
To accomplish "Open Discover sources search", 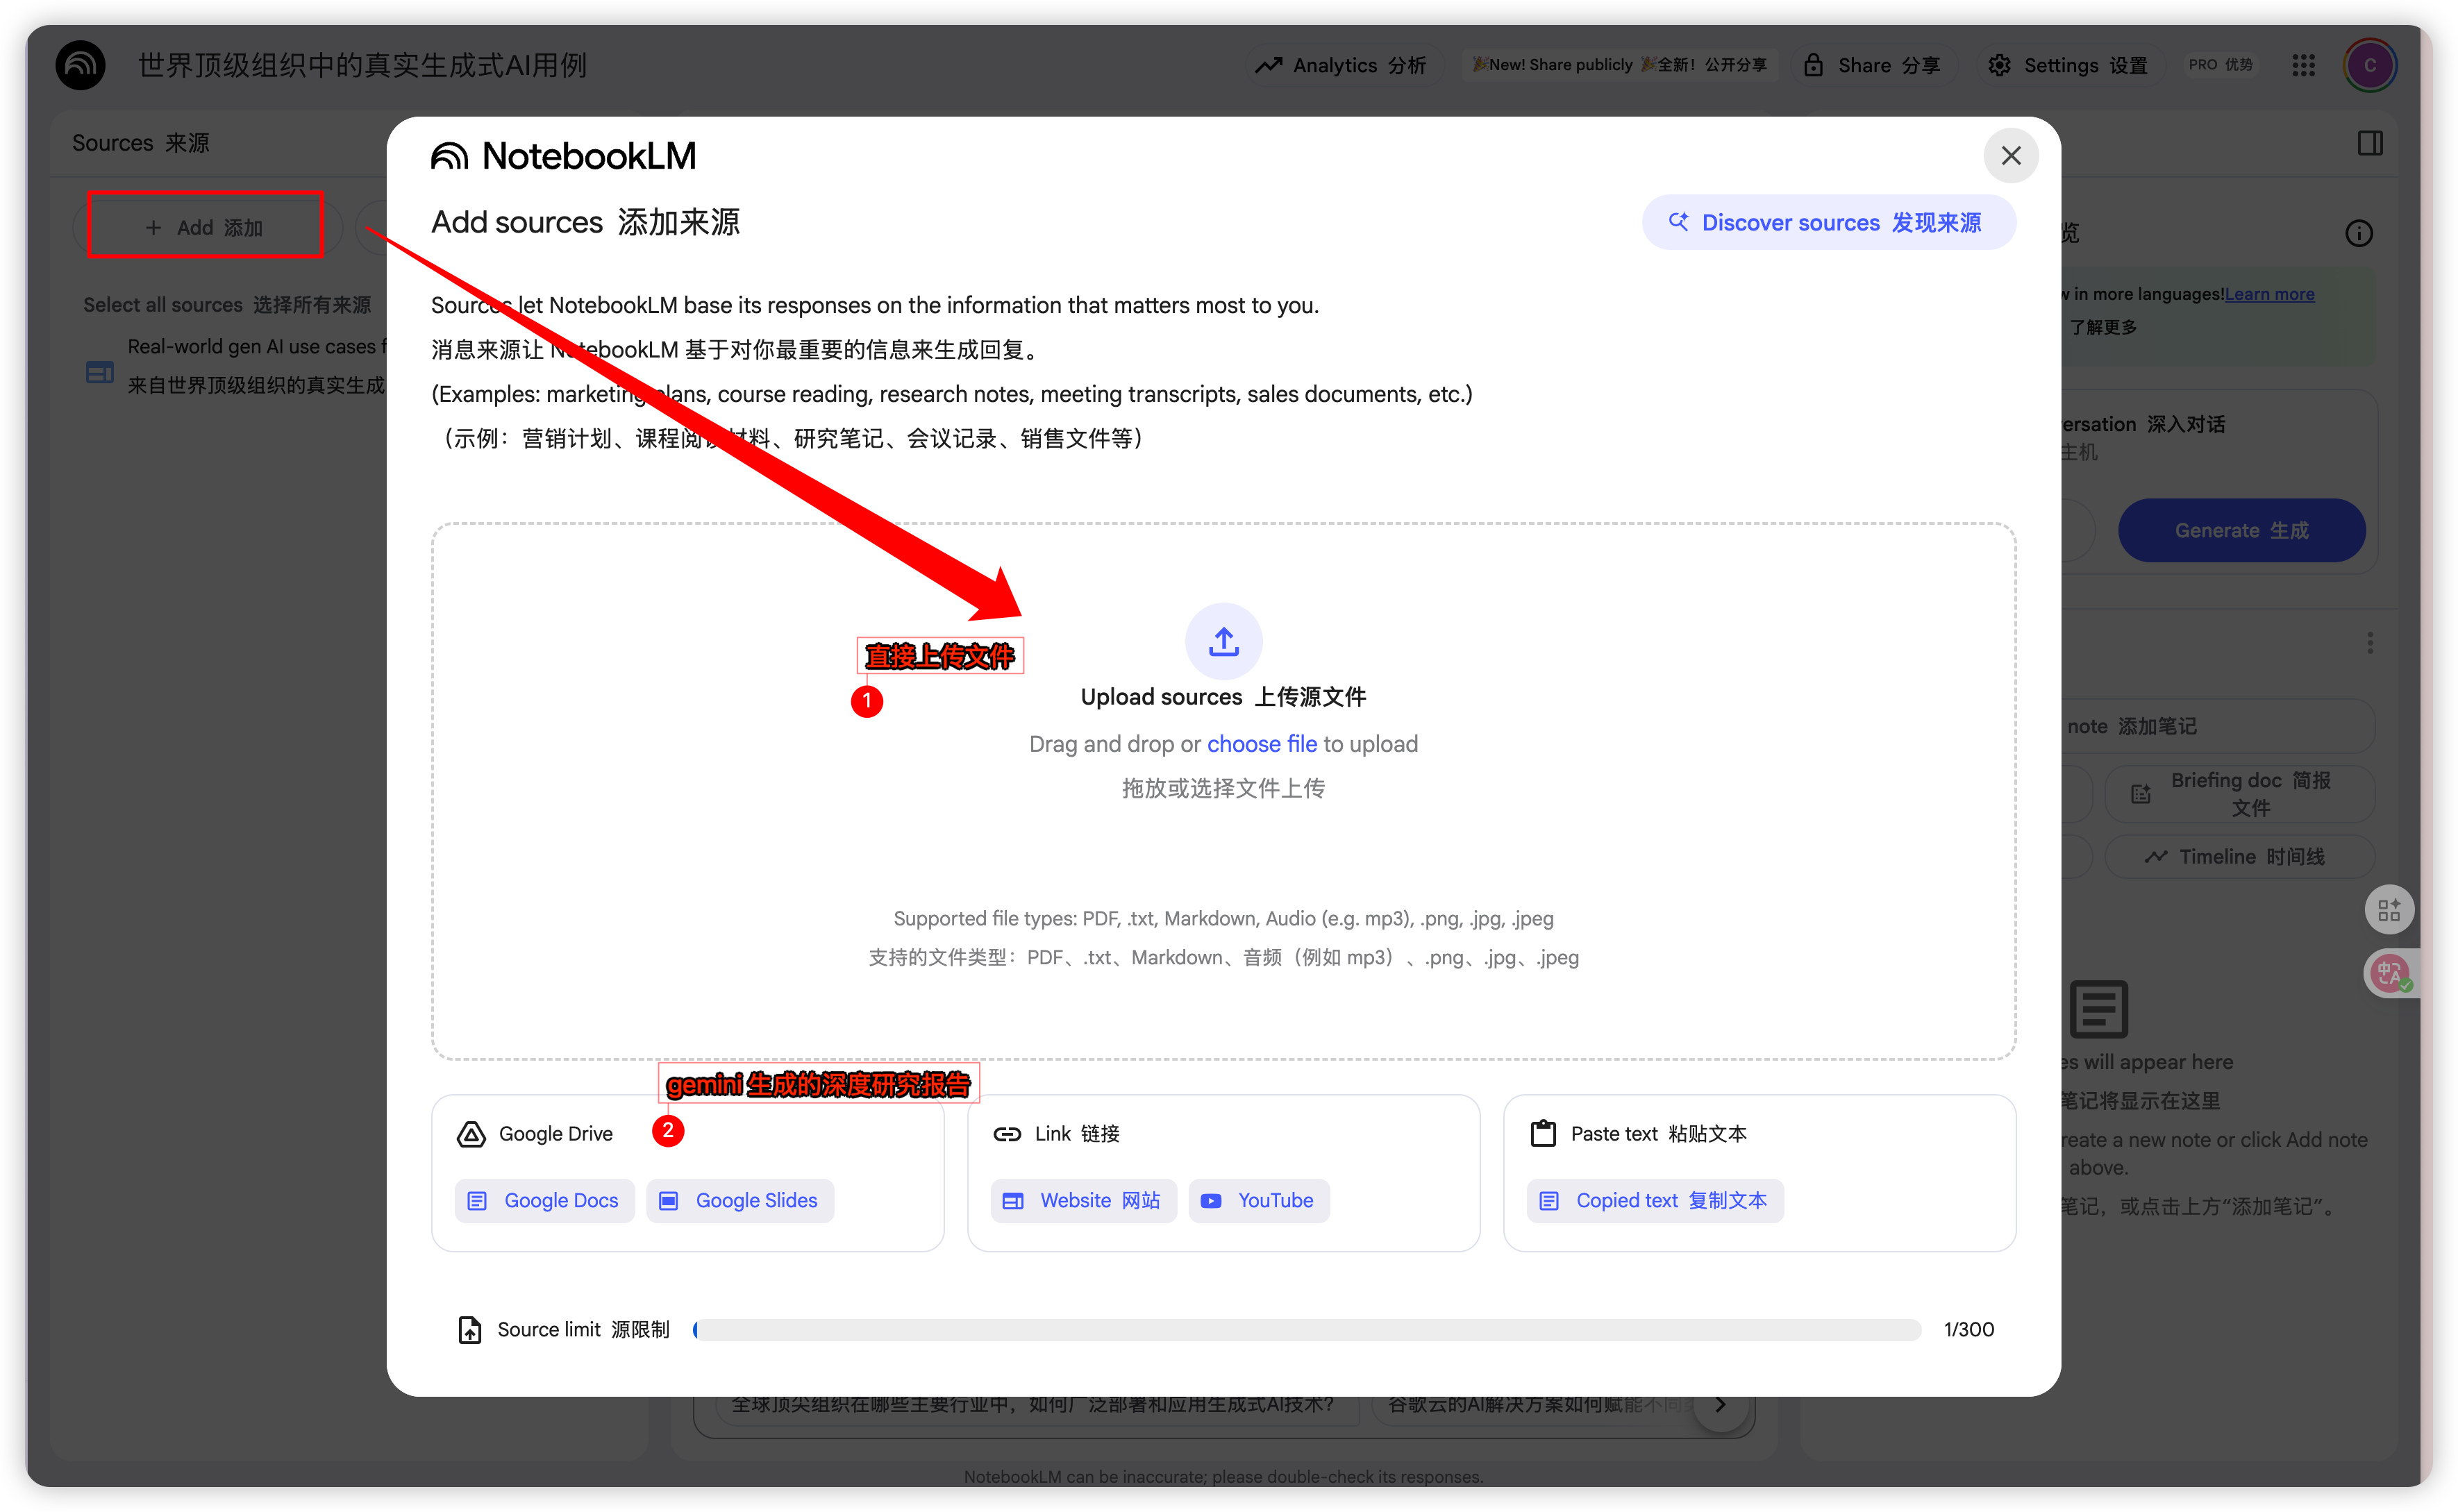I will [x=1828, y=222].
